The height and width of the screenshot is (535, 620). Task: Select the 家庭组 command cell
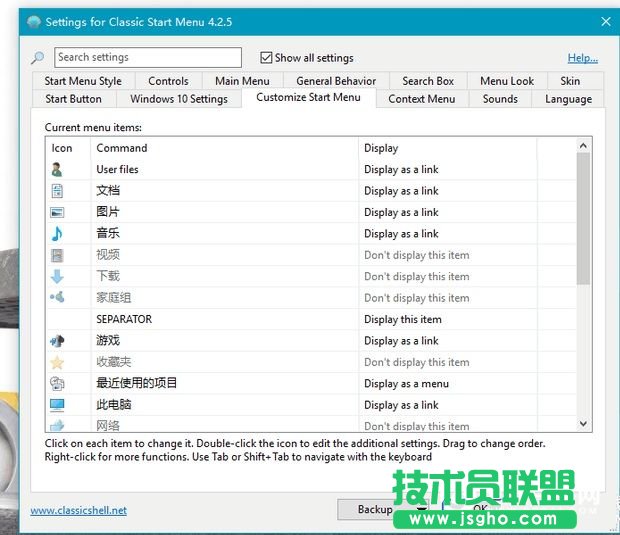point(225,298)
